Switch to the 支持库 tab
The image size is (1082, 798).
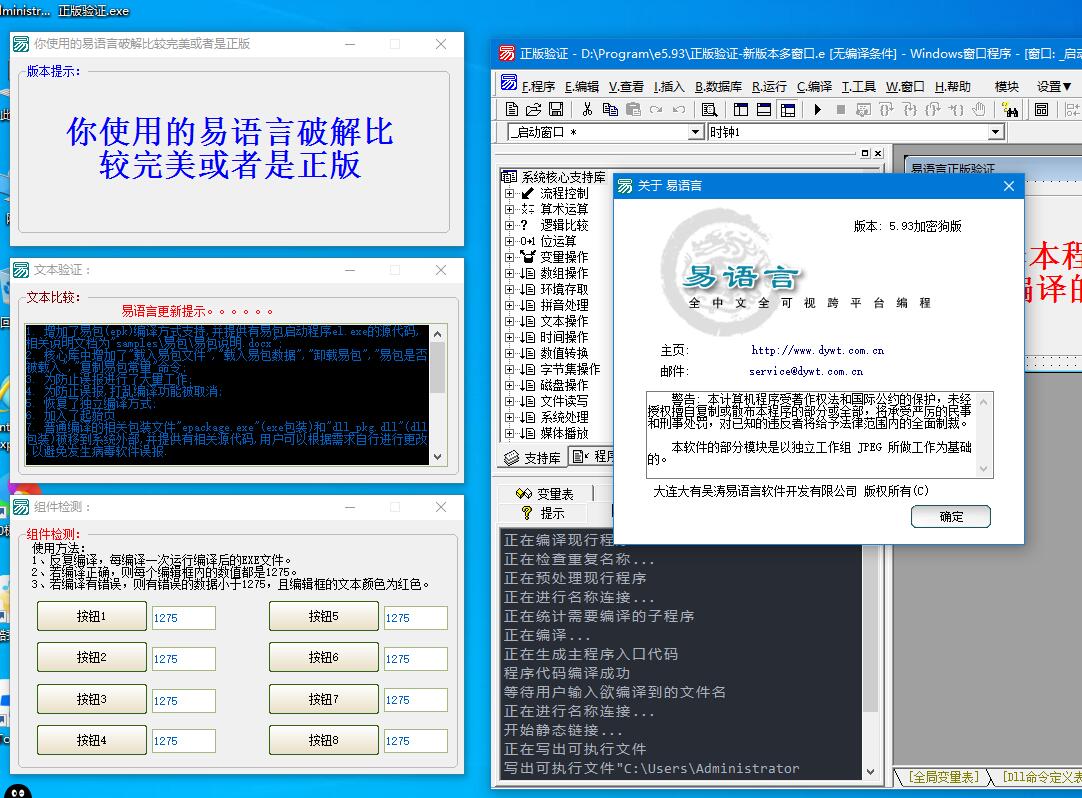pos(532,458)
